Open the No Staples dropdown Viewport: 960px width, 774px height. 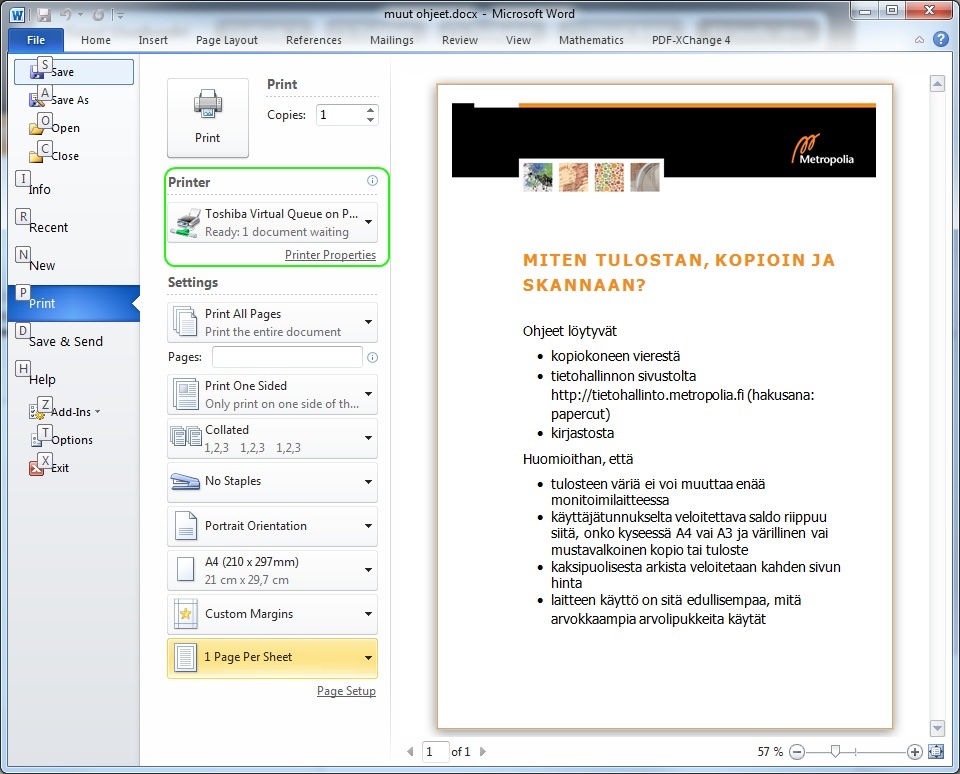click(272, 482)
